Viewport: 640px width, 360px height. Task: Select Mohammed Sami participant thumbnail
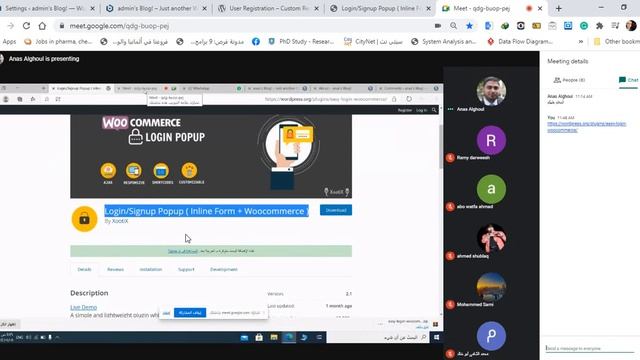click(491, 287)
